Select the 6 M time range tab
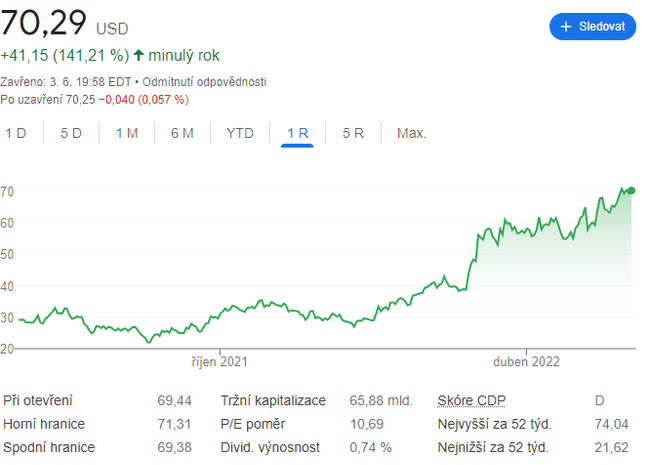This screenshot has height=465, width=650. [x=182, y=133]
